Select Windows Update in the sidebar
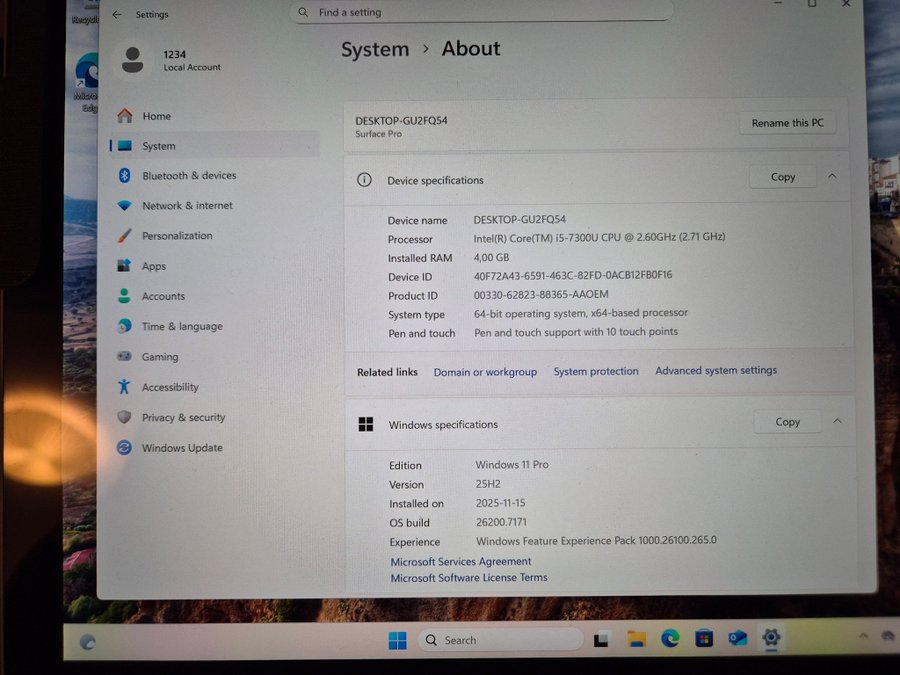This screenshot has width=900, height=675. [181, 448]
